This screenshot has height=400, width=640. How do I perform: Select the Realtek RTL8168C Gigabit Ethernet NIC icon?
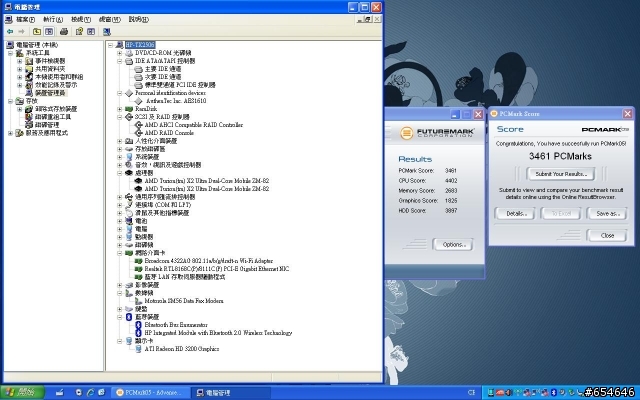(x=138, y=269)
